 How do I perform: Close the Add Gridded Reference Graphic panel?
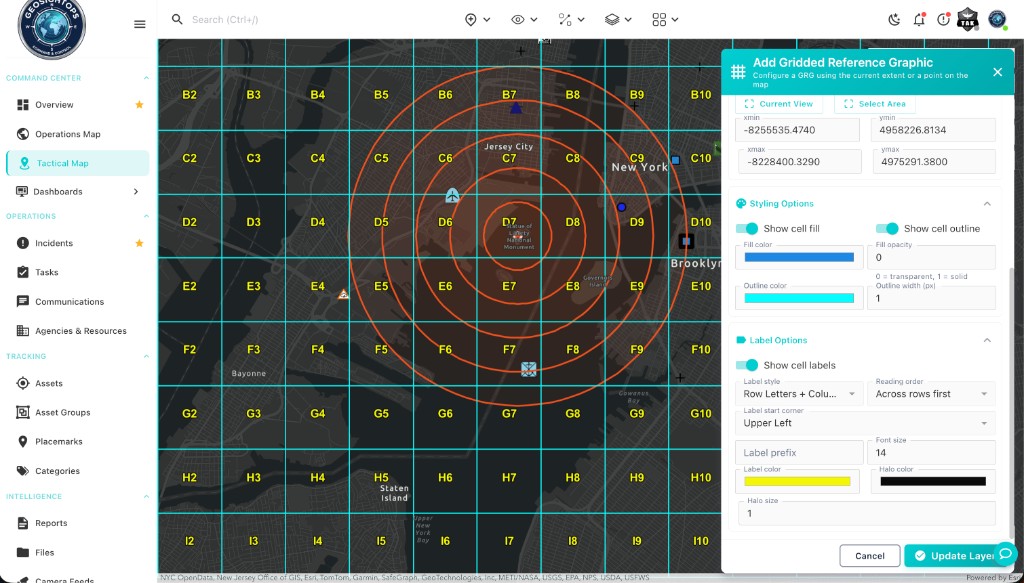[x=997, y=72]
